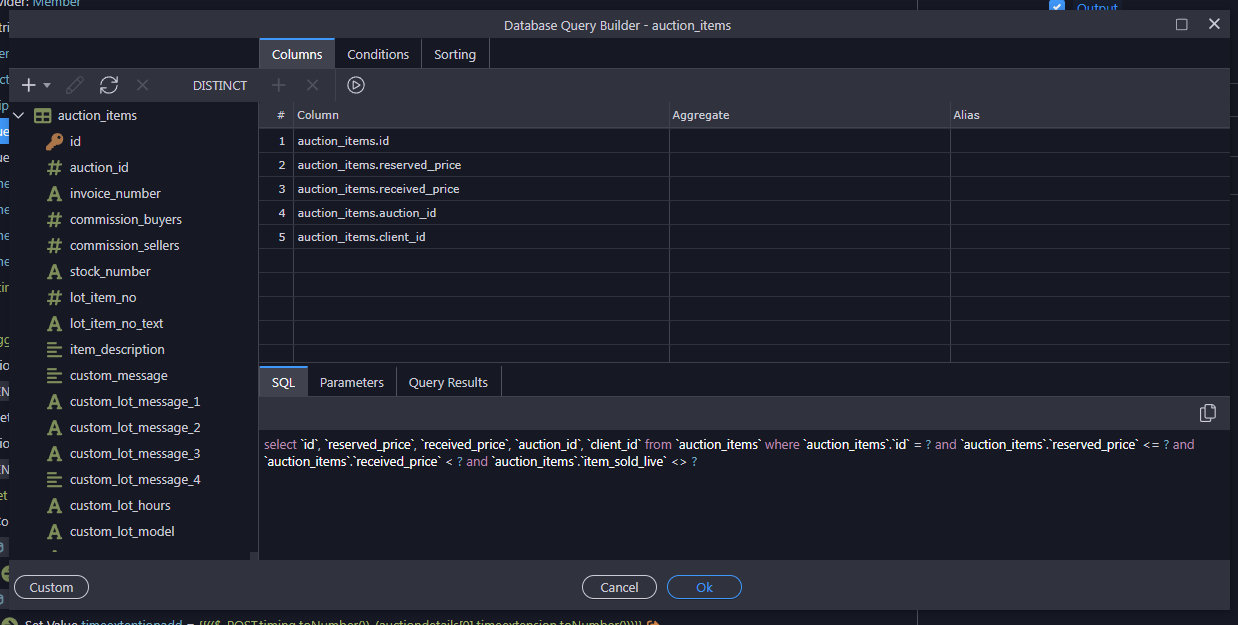Toggle the Output checkbox
This screenshot has height=625, width=1238.
(x=1057, y=7)
